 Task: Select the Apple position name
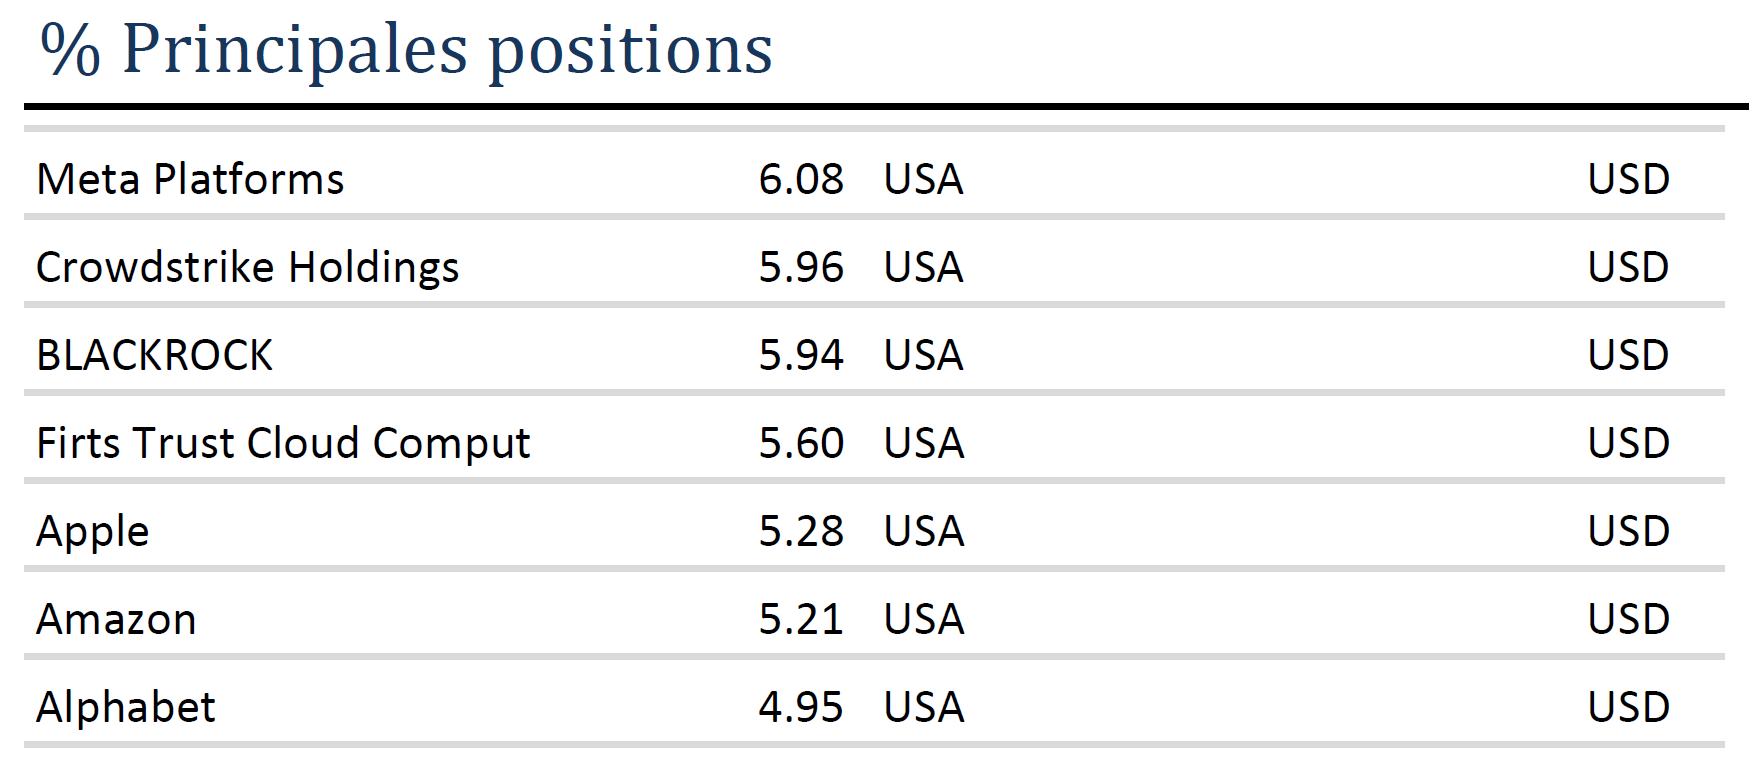coord(93,532)
